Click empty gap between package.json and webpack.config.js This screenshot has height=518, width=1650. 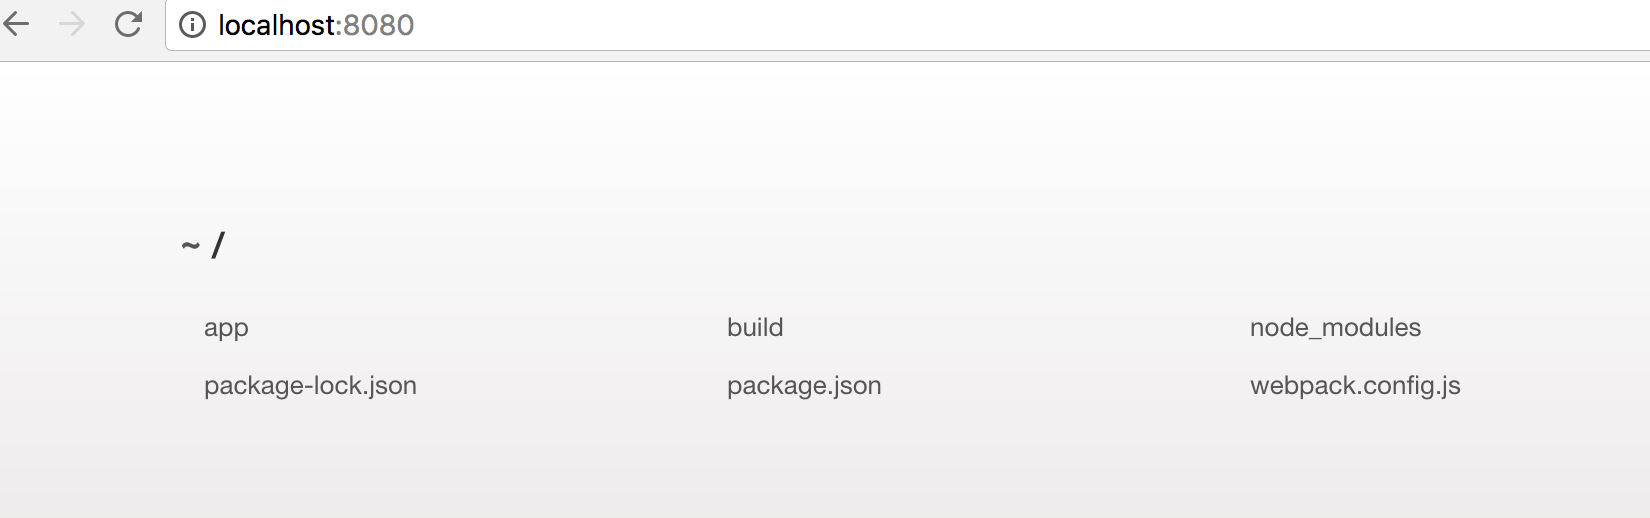[1060, 386]
